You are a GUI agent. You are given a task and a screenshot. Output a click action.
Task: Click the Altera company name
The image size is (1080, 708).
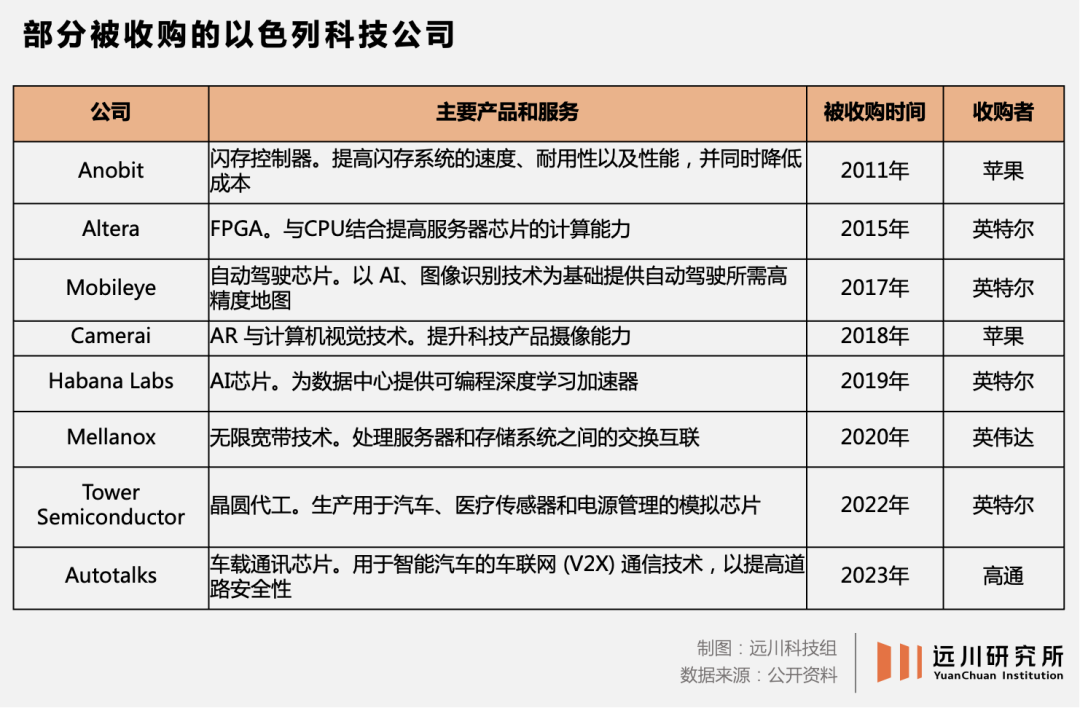(x=111, y=229)
